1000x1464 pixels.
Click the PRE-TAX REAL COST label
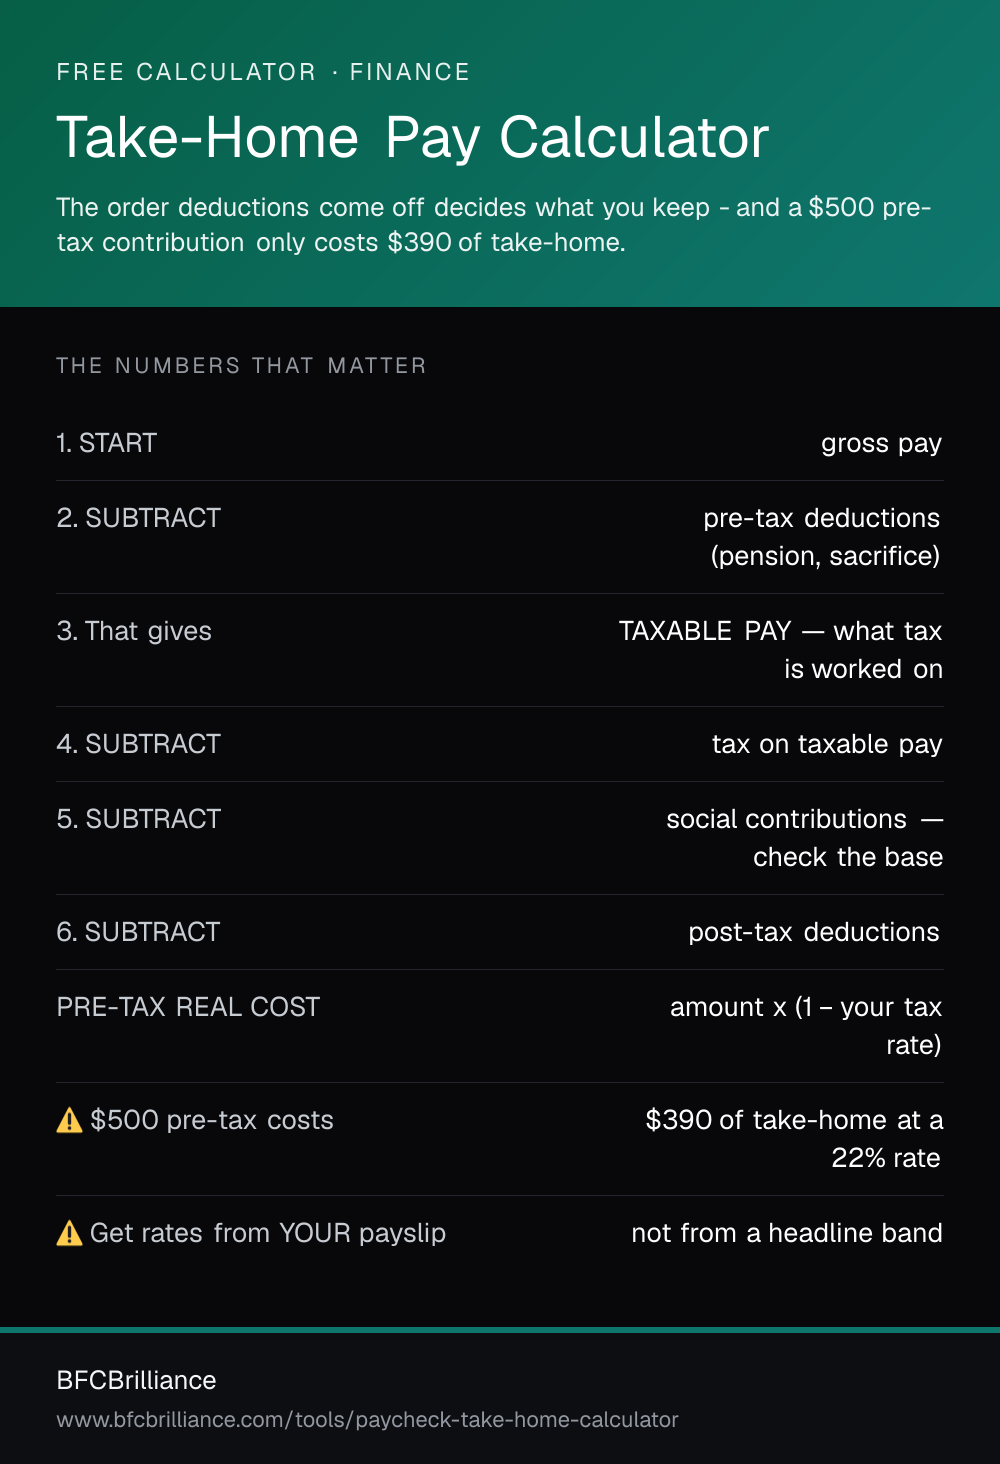188,1007
